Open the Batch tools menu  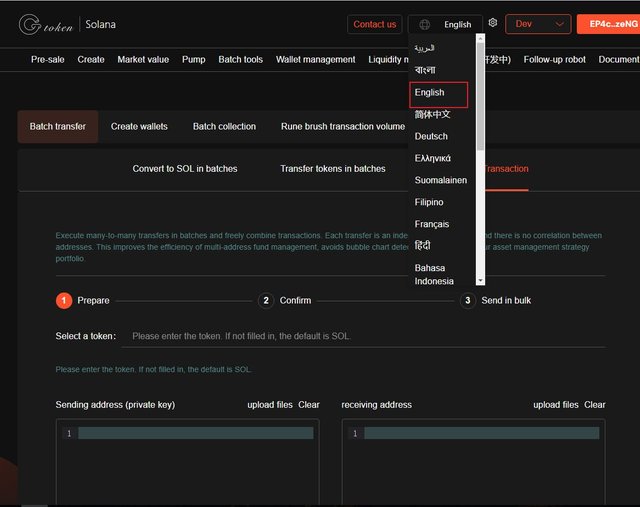pyautogui.click(x=240, y=60)
